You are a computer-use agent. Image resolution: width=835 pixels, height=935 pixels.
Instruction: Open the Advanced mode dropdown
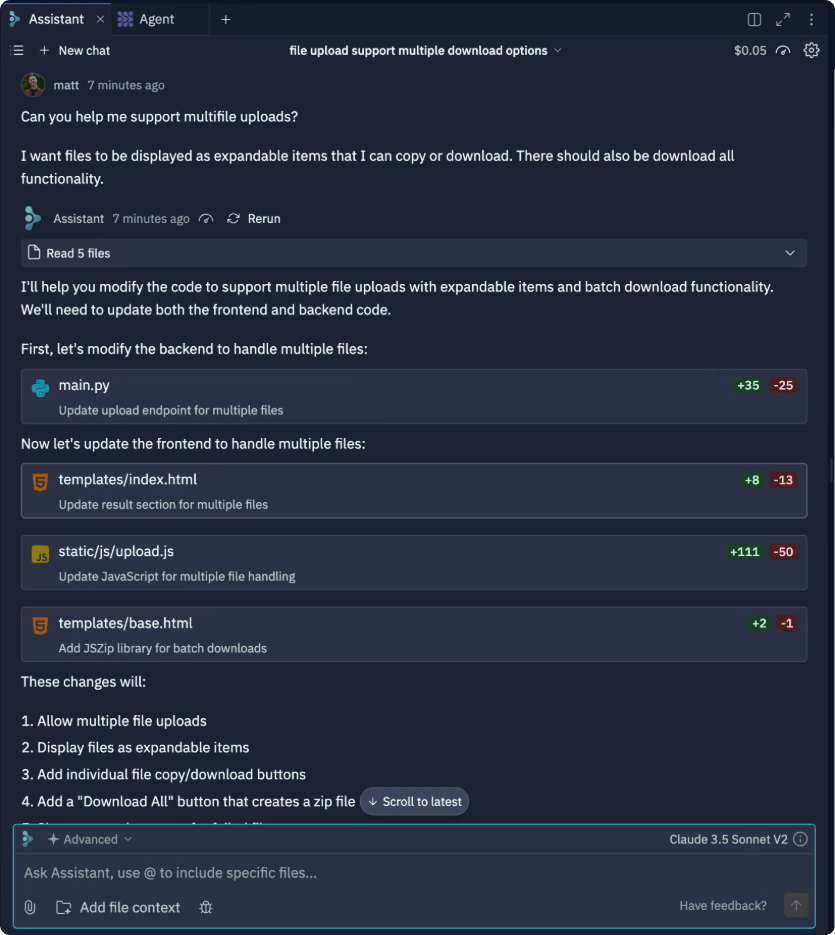tap(90, 839)
